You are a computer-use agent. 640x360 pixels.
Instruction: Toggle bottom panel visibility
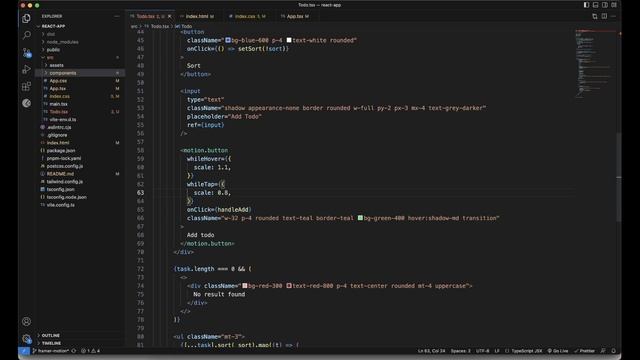pos(596,5)
